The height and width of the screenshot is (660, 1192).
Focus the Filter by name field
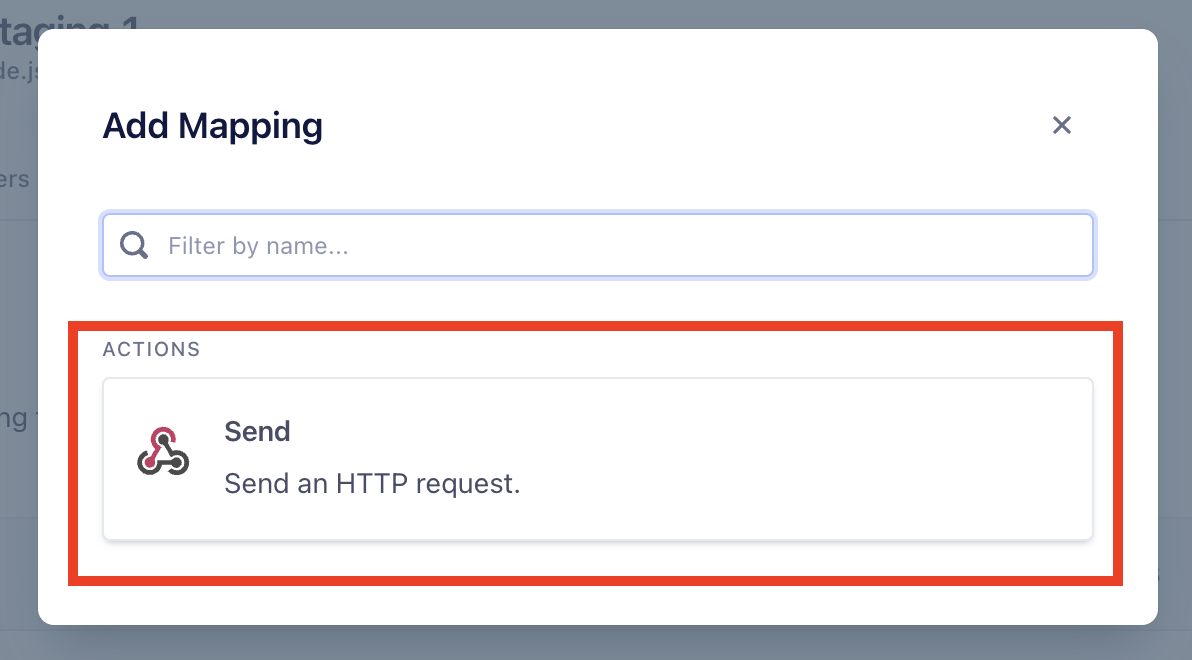[598, 245]
